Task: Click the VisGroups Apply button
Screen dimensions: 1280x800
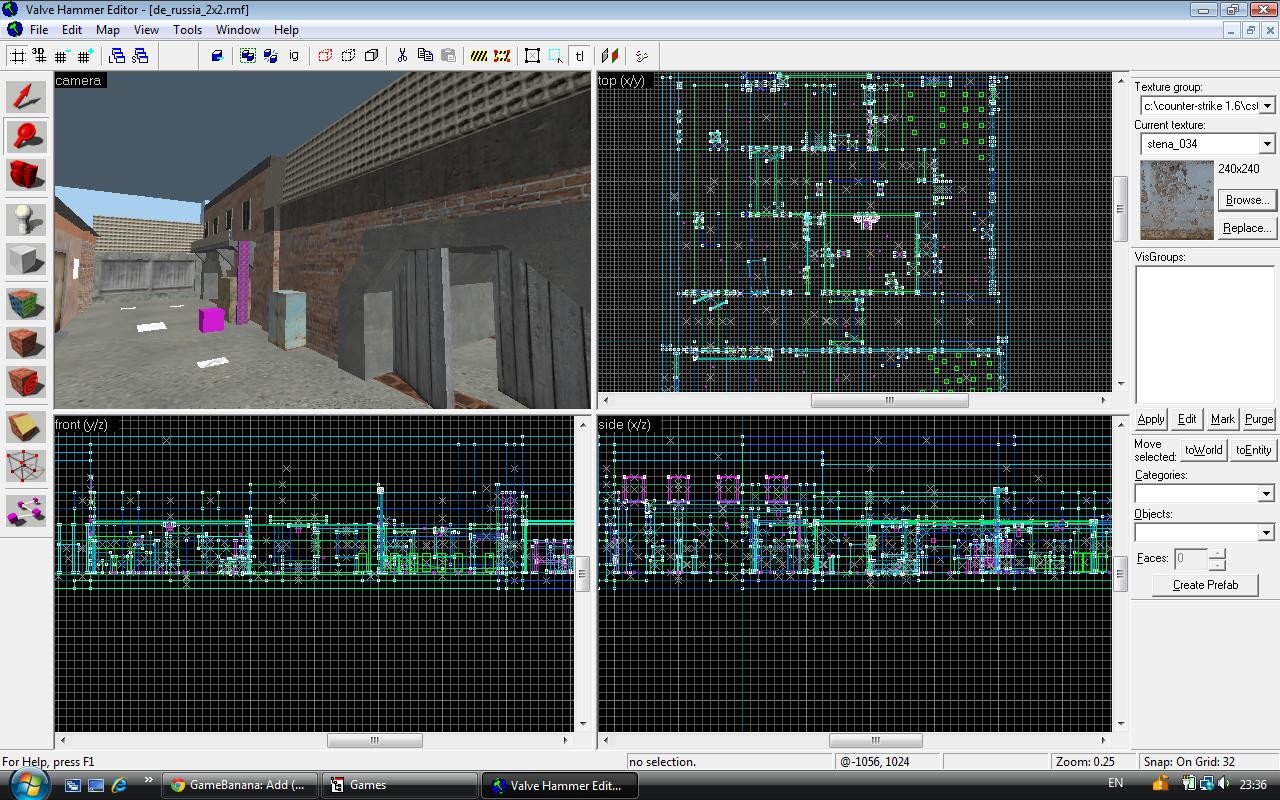Action: [1151, 419]
